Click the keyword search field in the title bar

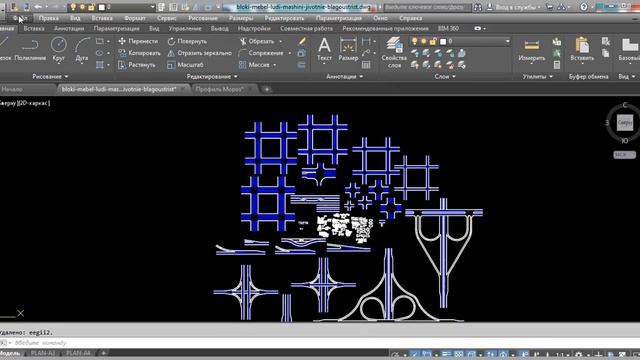click(427, 7)
